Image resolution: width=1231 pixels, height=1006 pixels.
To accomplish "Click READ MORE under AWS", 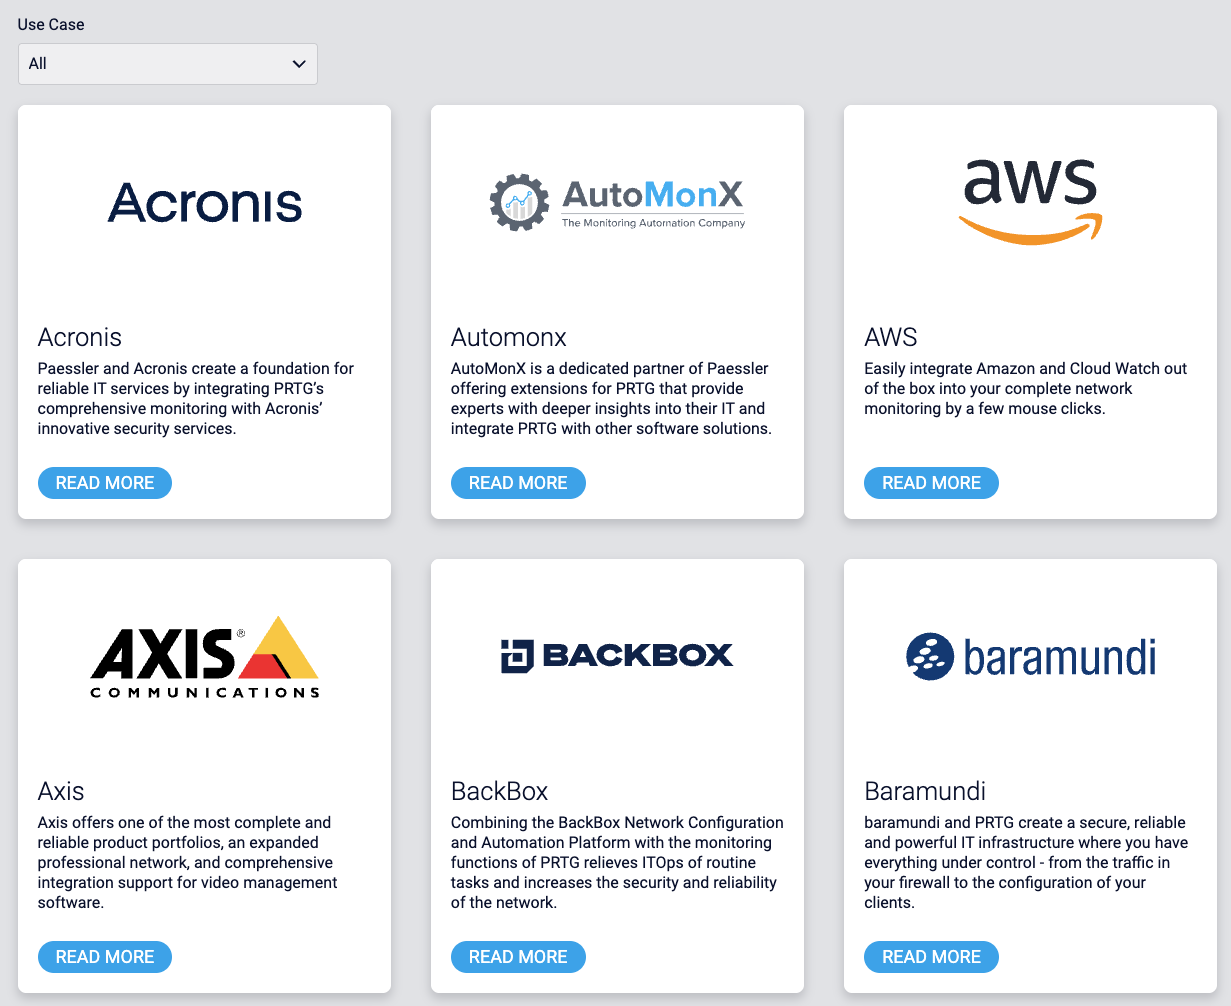I will (931, 483).
